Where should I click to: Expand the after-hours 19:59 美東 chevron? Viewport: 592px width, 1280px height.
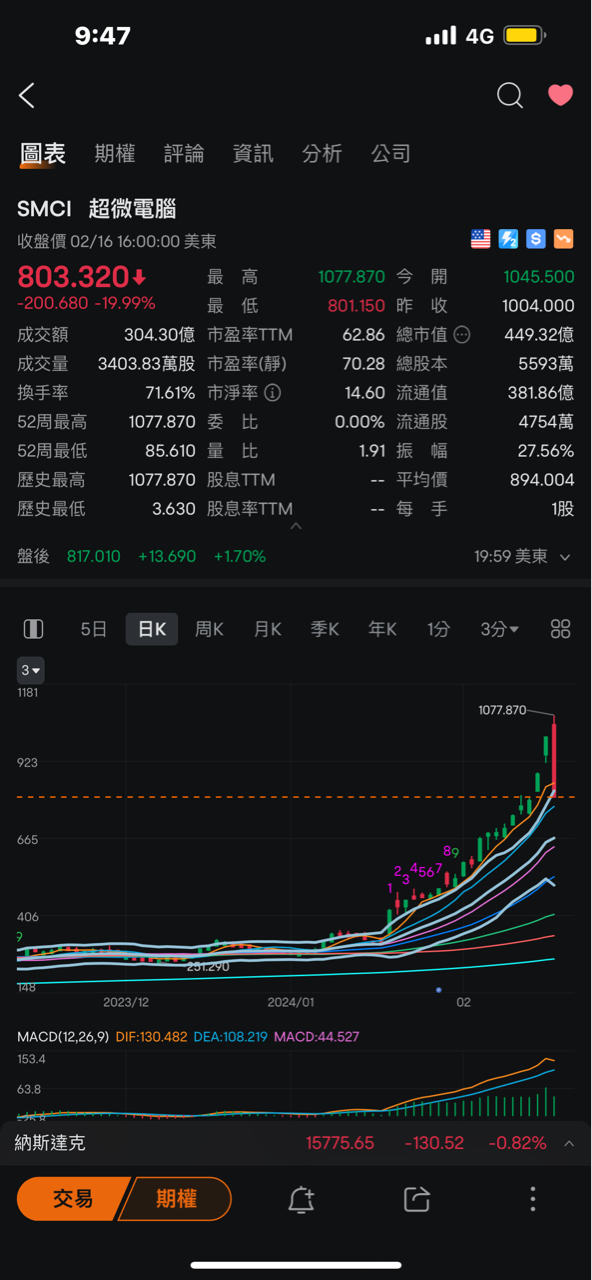click(x=566, y=557)
